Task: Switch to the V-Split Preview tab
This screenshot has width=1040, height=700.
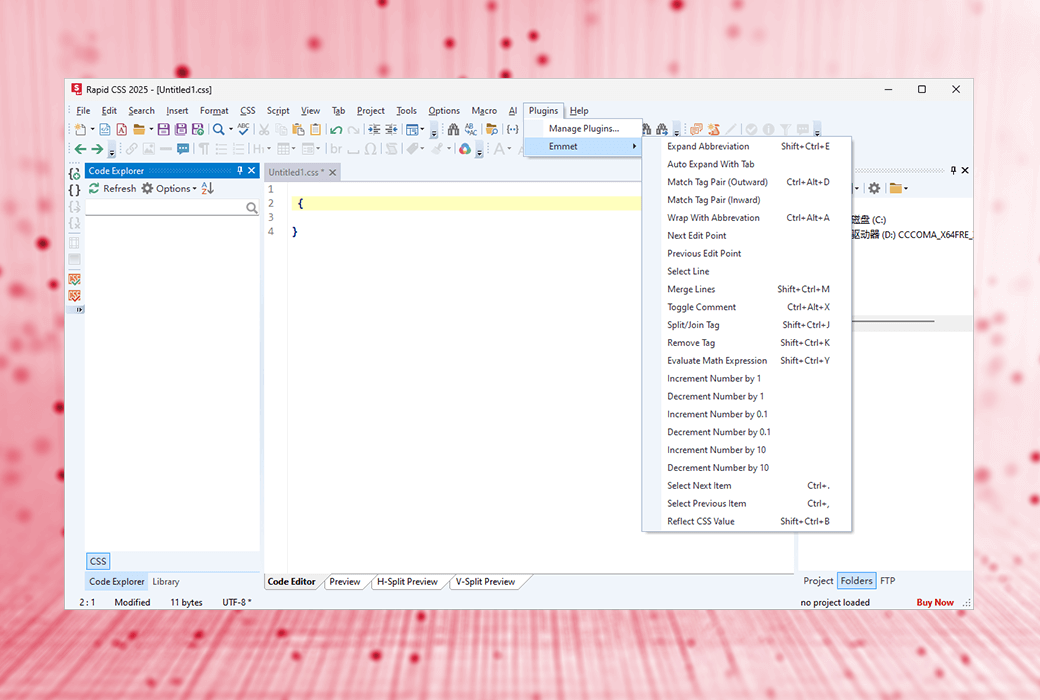Action: [x=486, y=582]
